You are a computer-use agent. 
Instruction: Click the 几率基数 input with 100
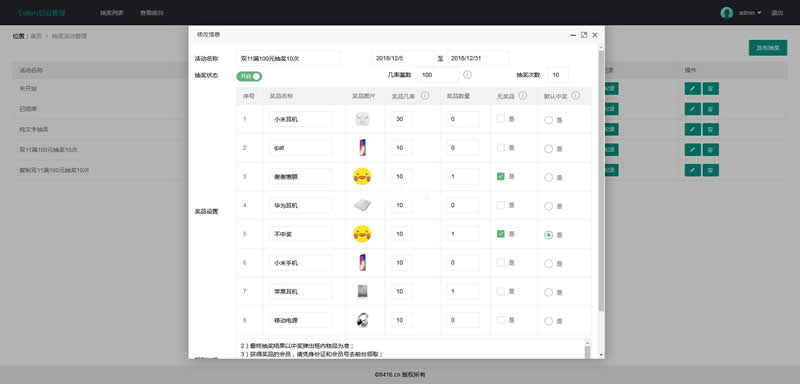(438, 75)
